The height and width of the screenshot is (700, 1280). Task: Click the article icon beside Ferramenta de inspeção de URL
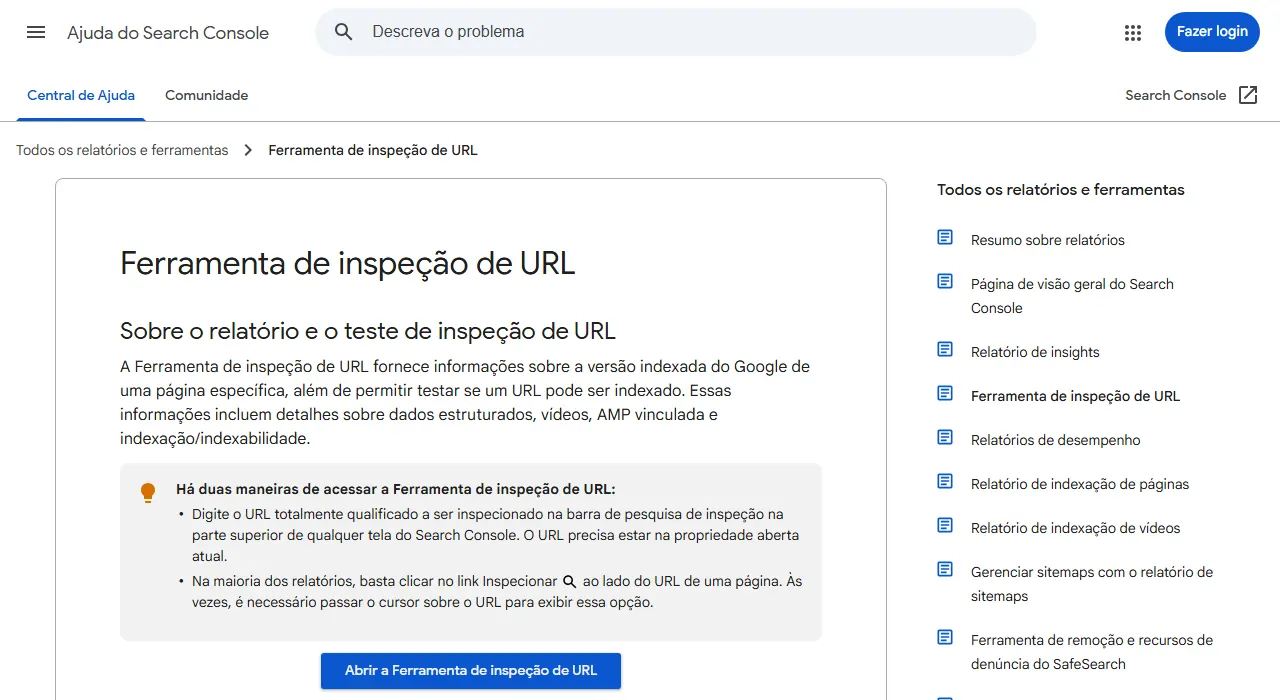945,393
